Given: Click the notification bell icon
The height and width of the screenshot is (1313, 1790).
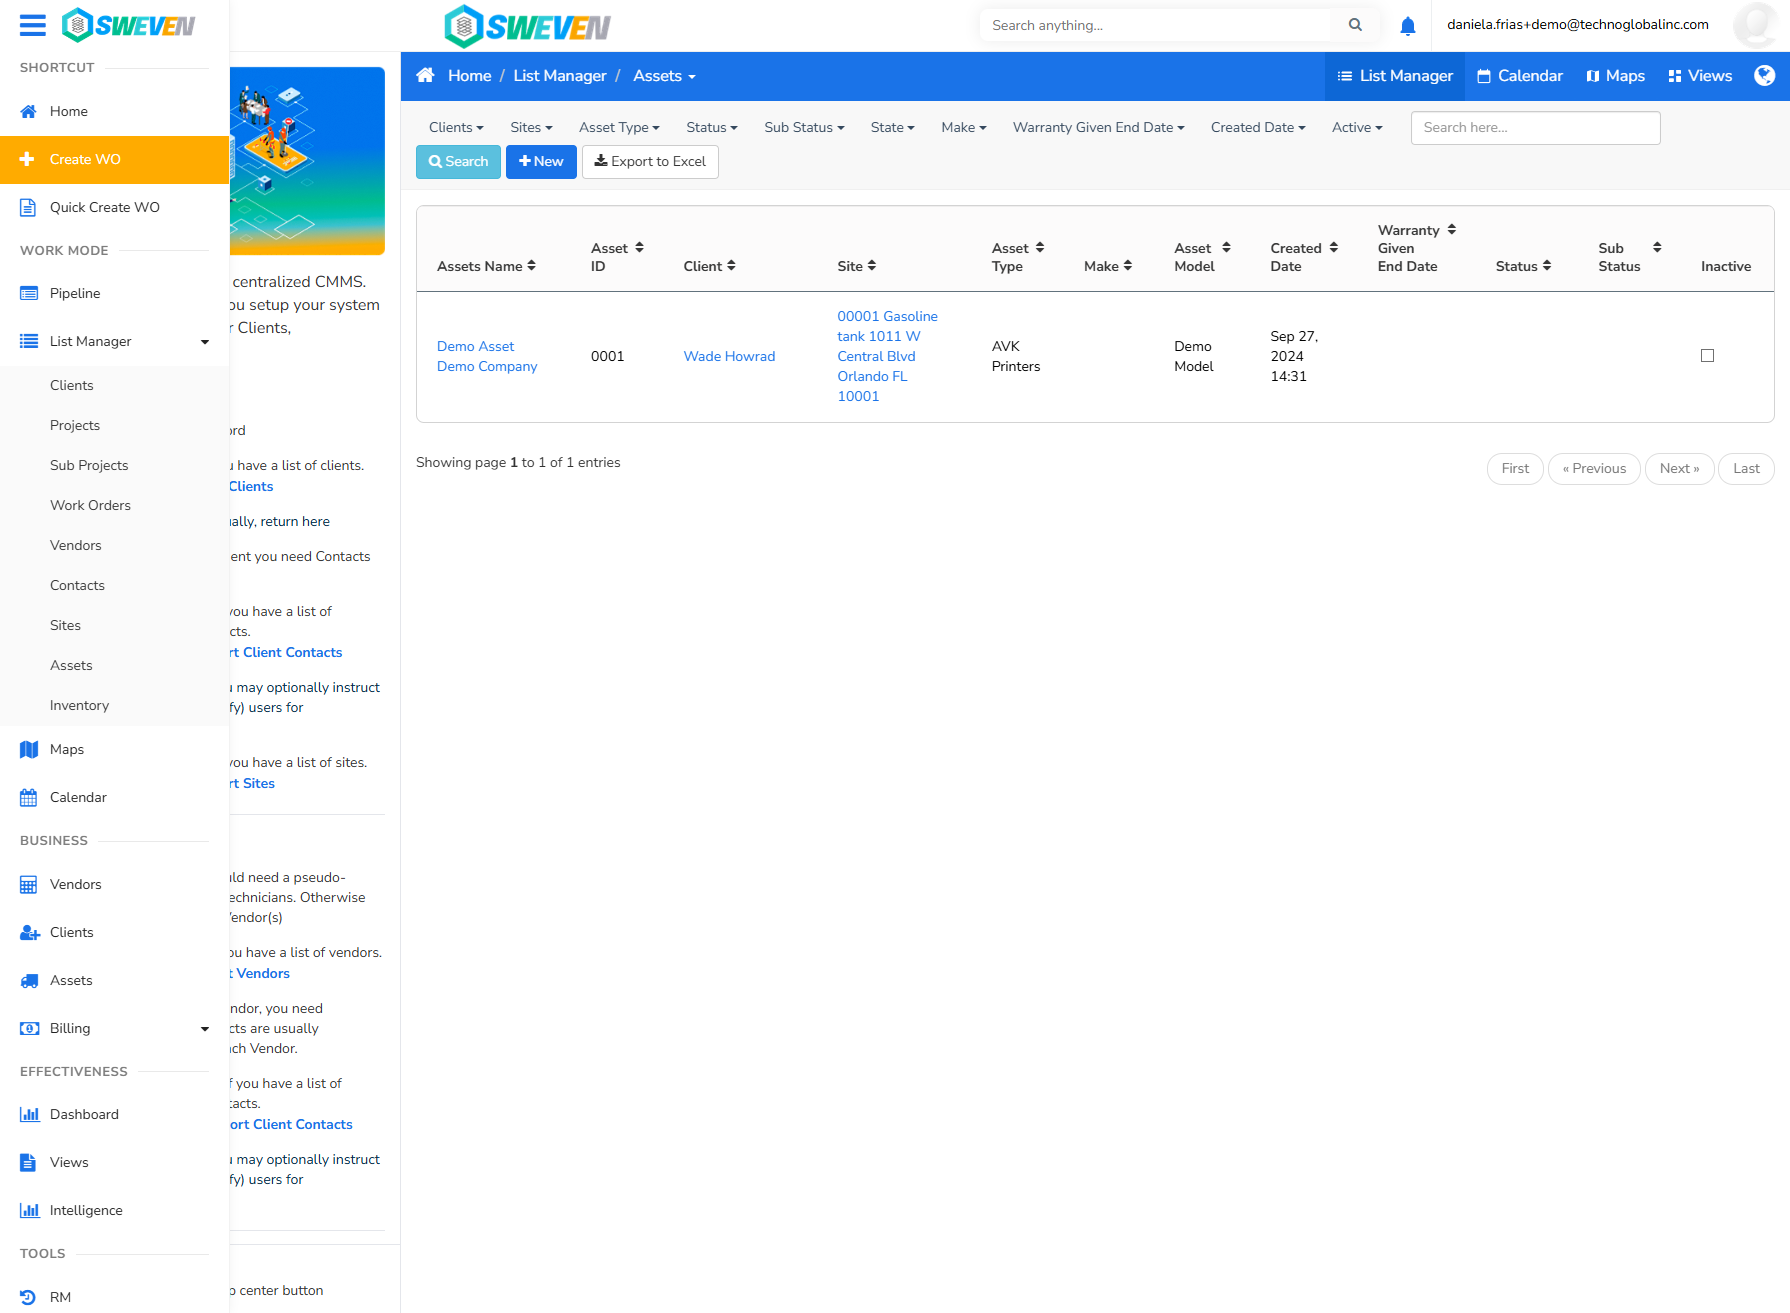Looking at the screenshot, I should 1407,26.
